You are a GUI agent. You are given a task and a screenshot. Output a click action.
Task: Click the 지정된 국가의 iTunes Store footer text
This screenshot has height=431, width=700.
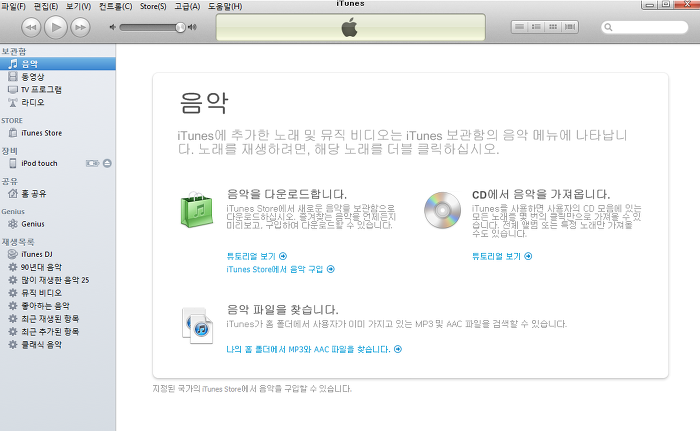click(x=252, y=389)
